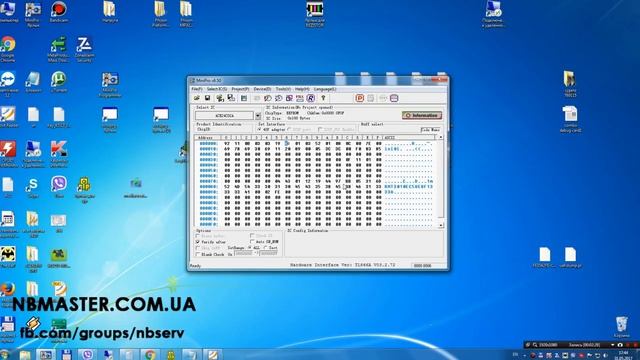The width and height of the screenshot is (640, 360).
Task: Select the ALL range radio button
Action: pos(250,248)
